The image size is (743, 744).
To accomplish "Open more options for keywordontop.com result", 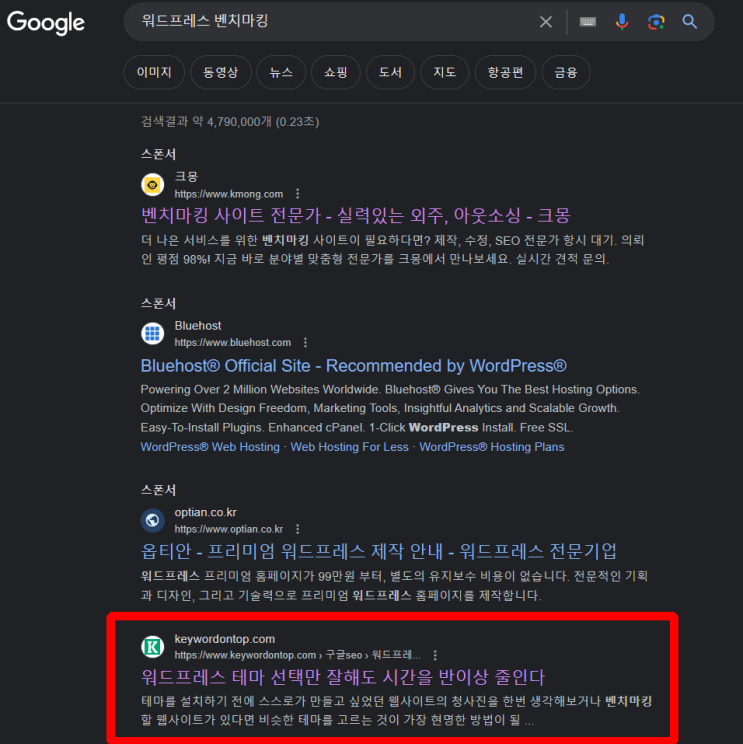I will click(x=435, y=655).
